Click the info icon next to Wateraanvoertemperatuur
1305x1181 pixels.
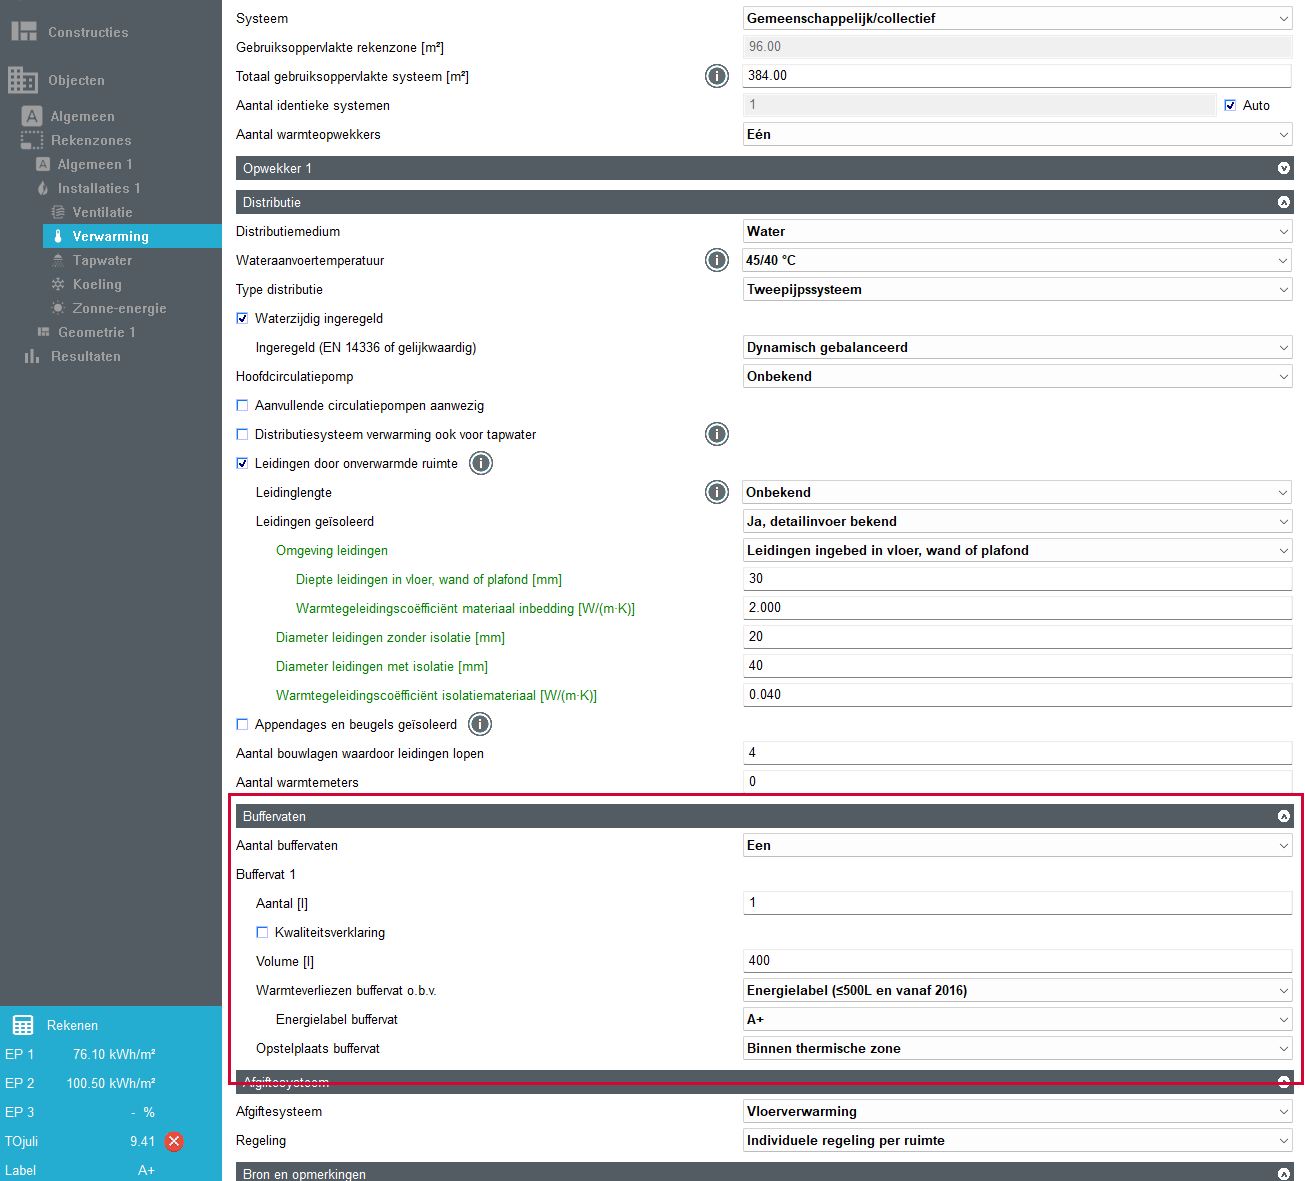pyautogui.click(x=717, y=260)
